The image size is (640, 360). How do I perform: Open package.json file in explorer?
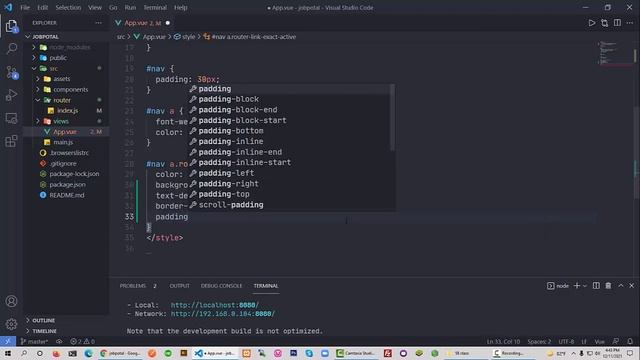click(67, 184)
